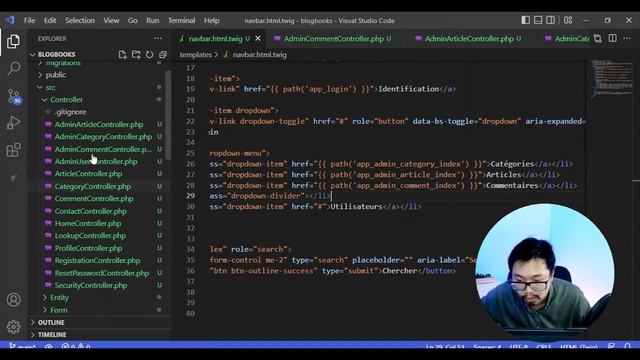
Task: Open CommentController.php file
Action: pos(94,199)
